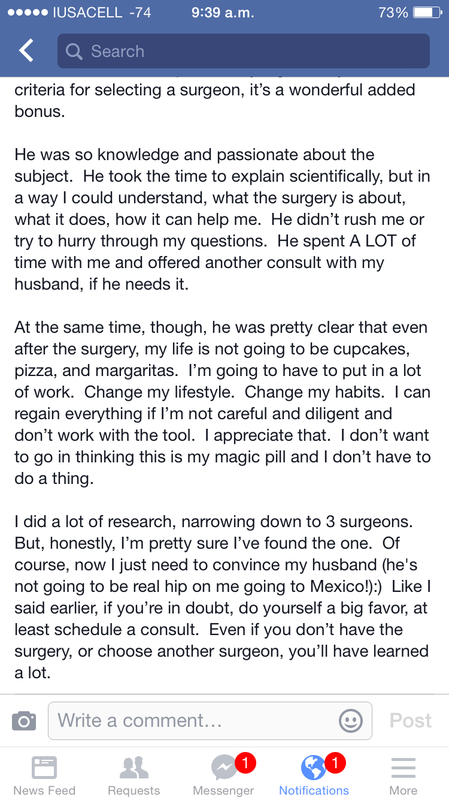The image size is (449, 800).
Task: Open the emoji smiley picker
Action: [x=351, y=720]
